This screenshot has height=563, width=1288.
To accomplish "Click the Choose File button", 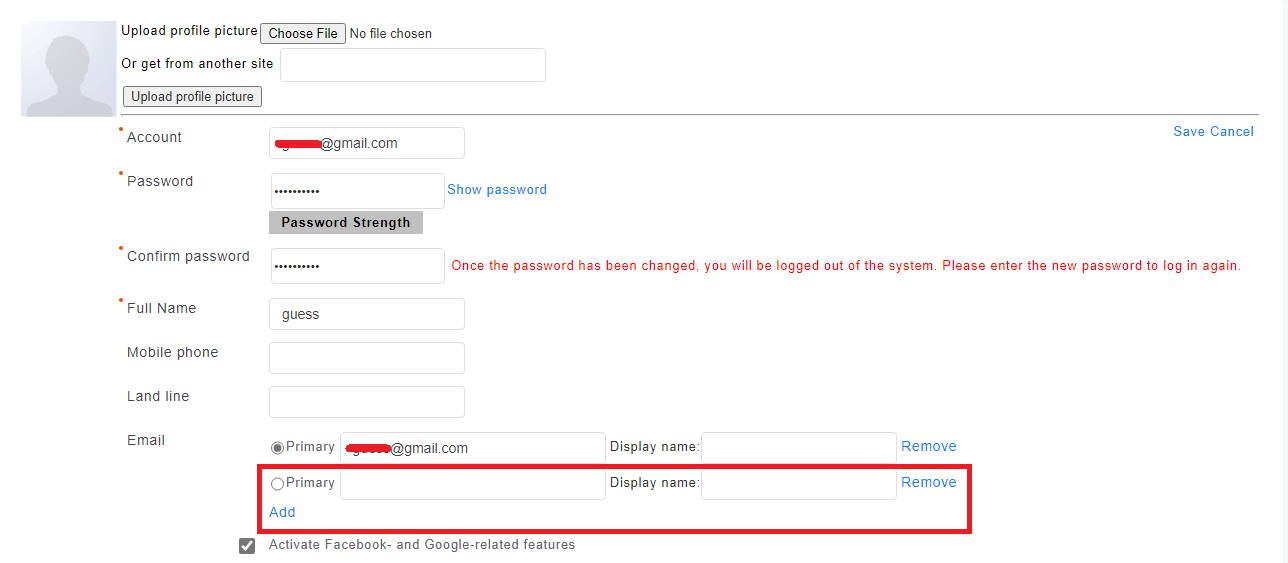I will point(303,33).
